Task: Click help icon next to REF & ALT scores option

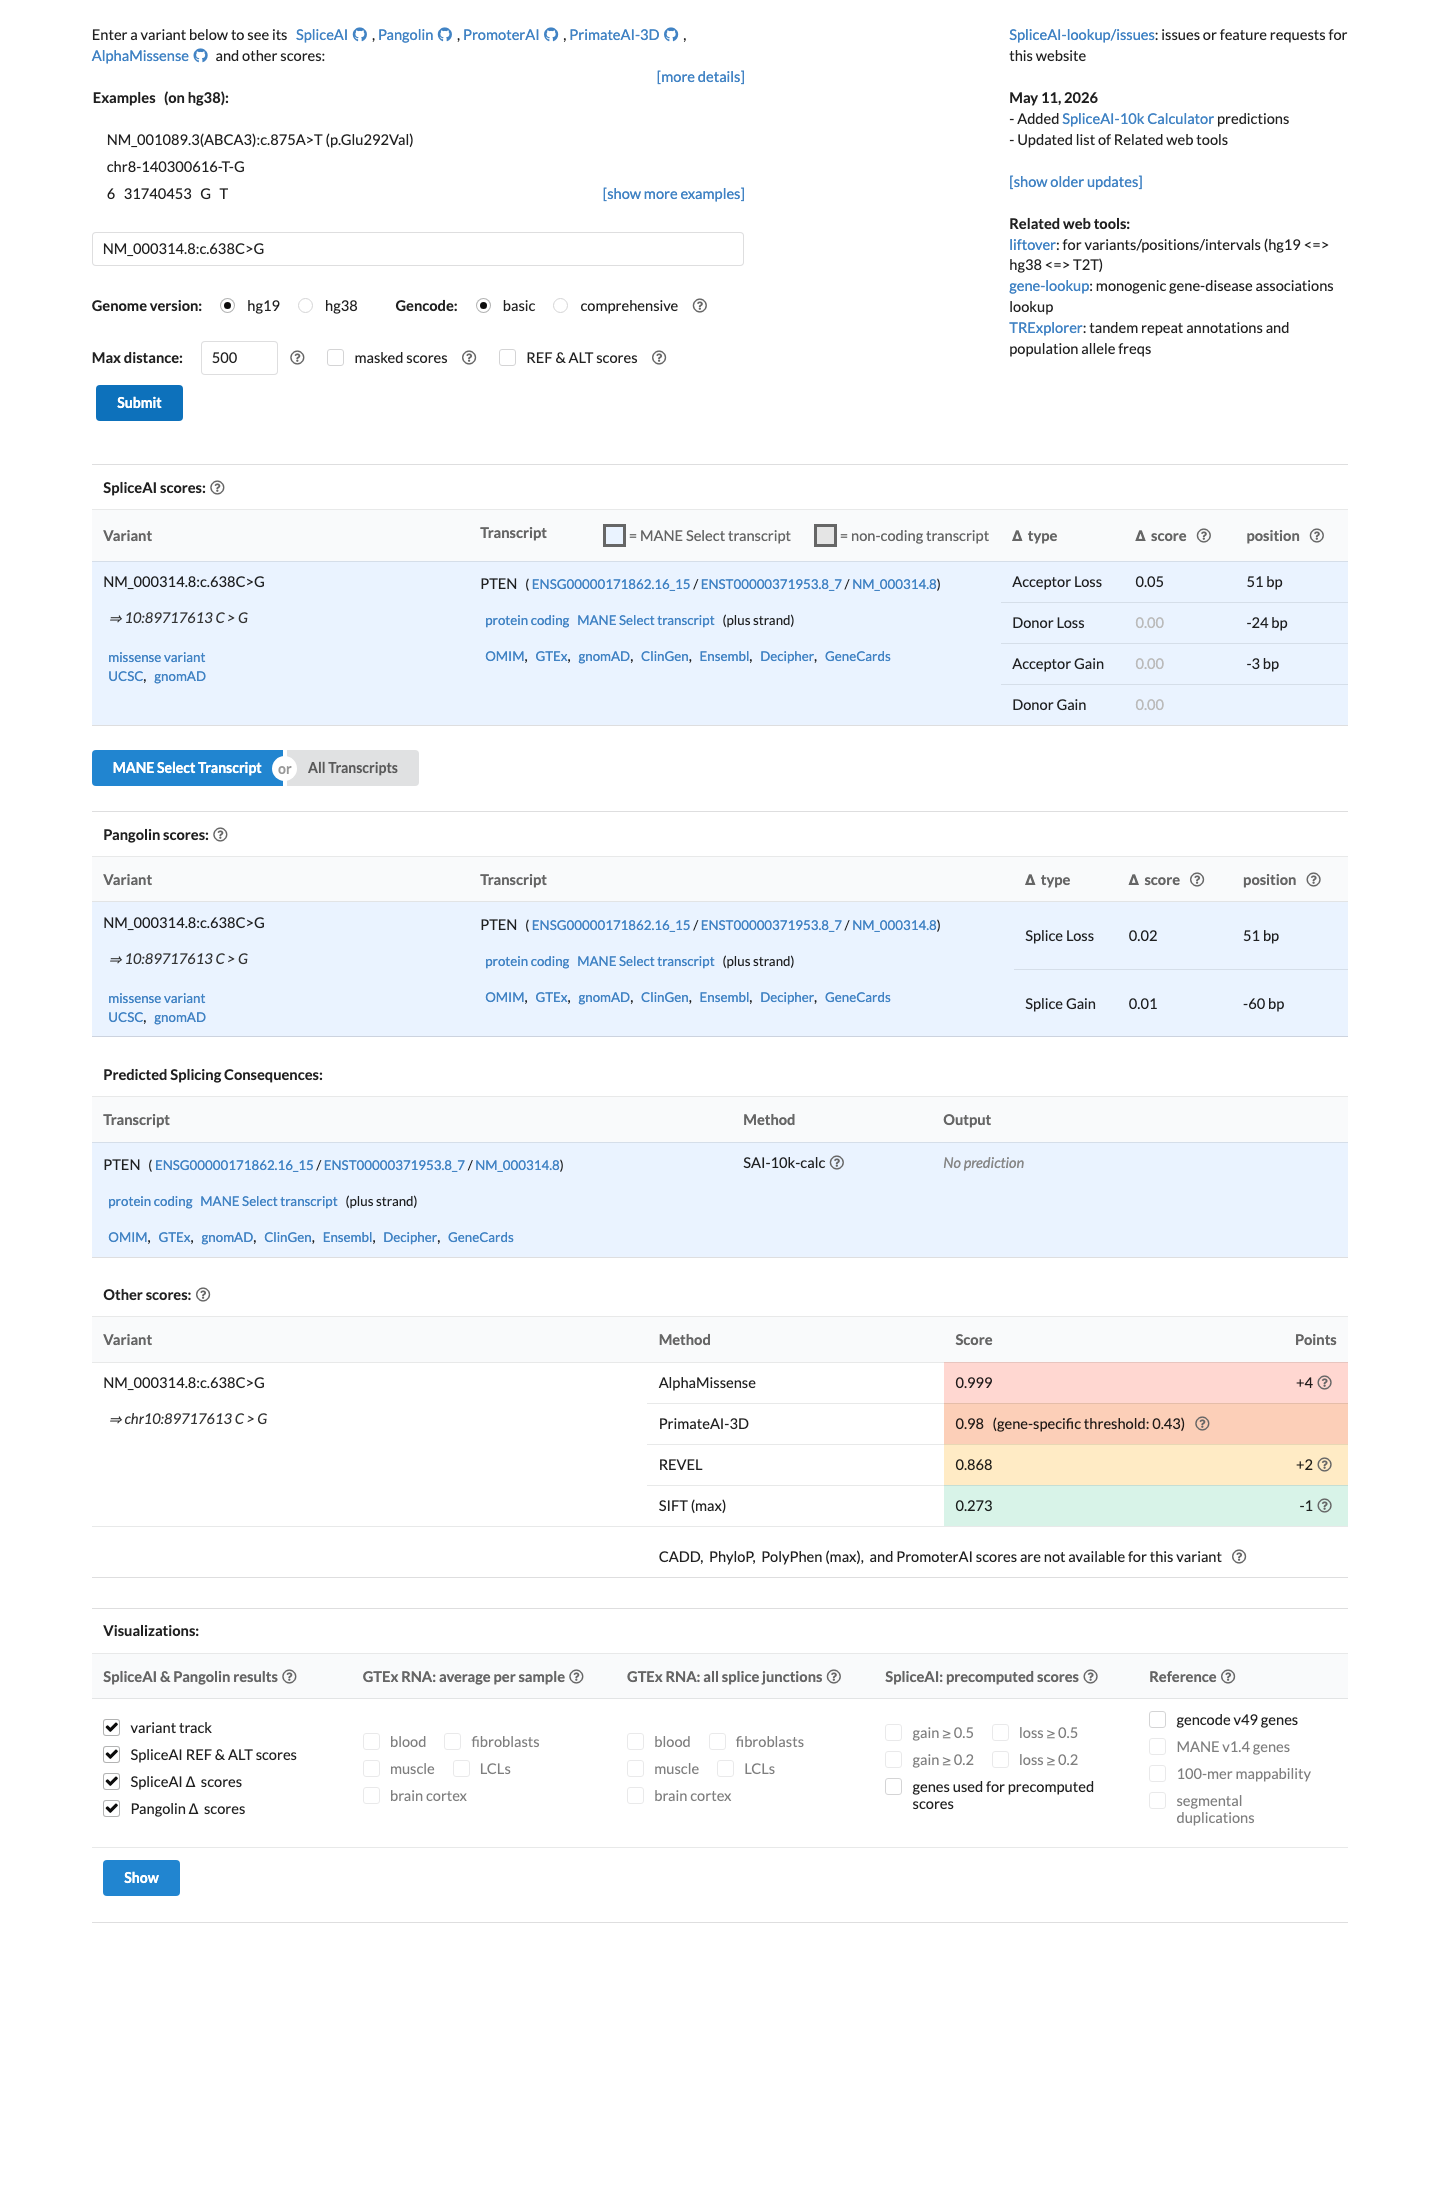Action: pos(659,358)
